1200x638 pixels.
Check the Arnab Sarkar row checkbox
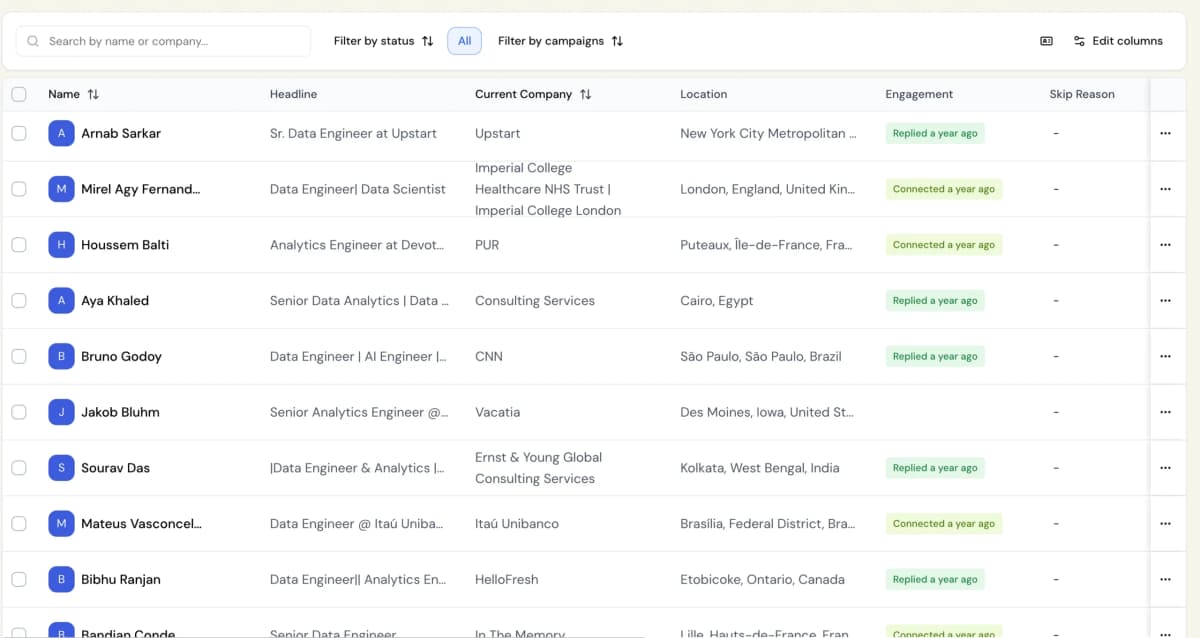coord(19,133)
